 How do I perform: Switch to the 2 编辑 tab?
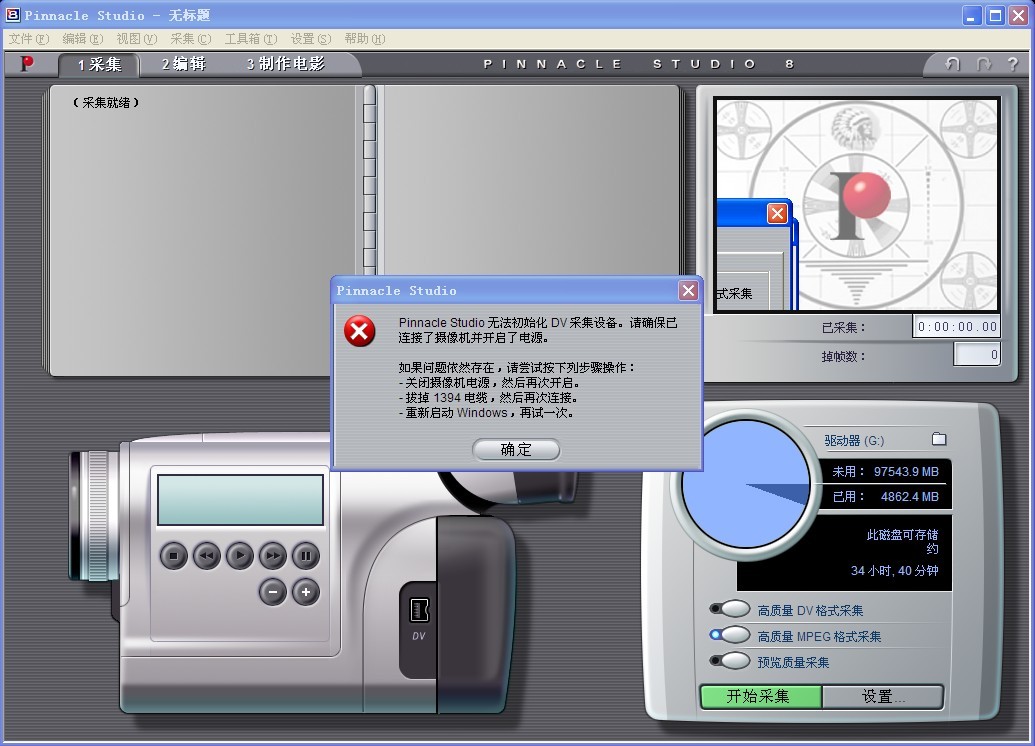tap(184, 64)
